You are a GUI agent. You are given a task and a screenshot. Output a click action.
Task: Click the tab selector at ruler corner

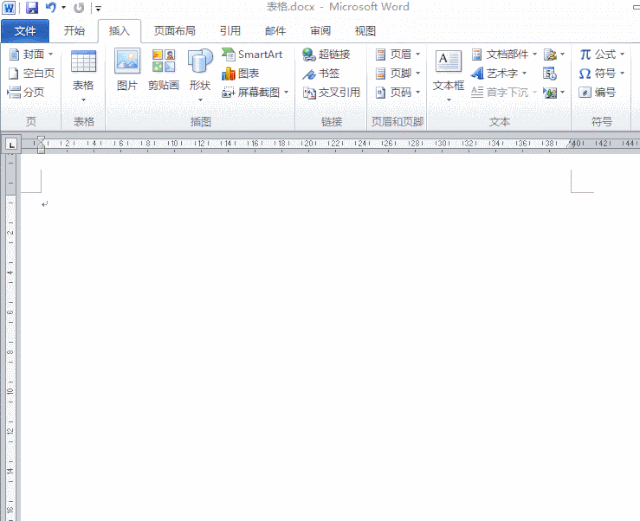click(11, 144)
